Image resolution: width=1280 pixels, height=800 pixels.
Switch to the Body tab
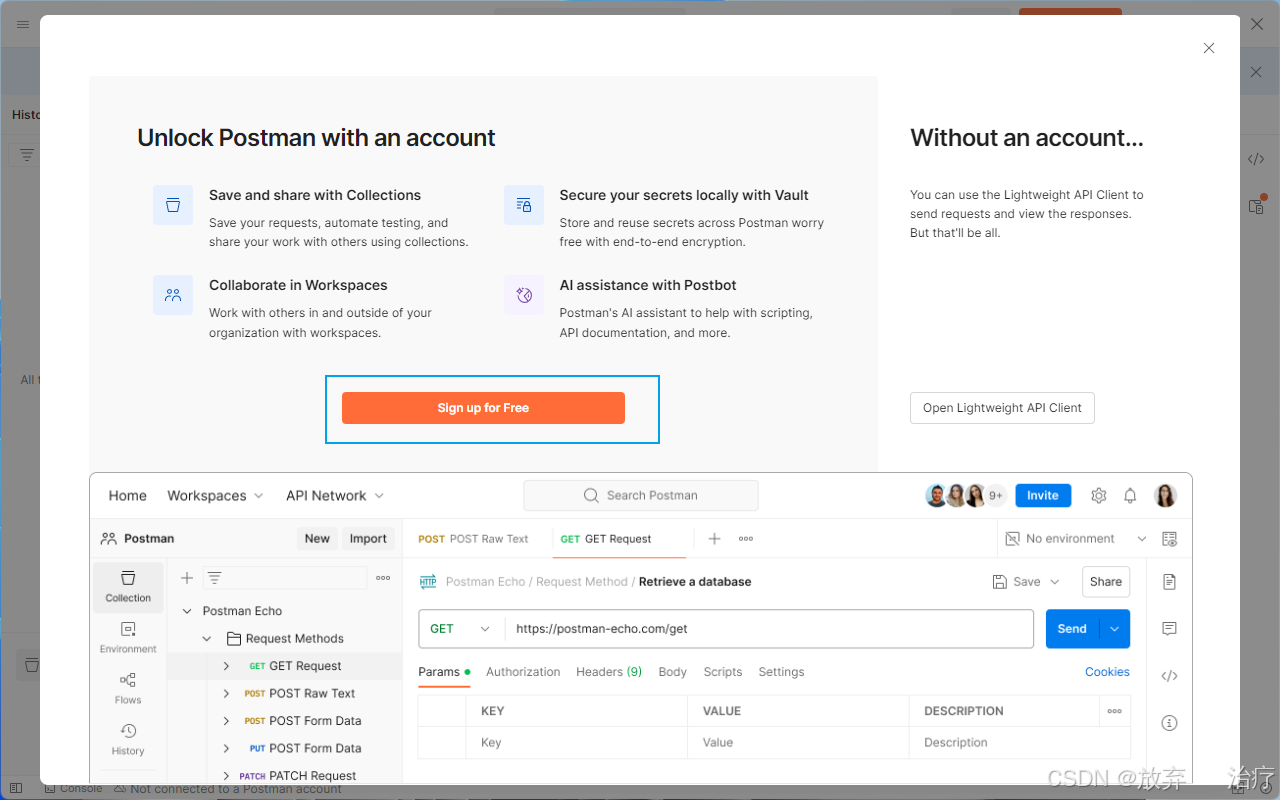(x=673, y=672)
